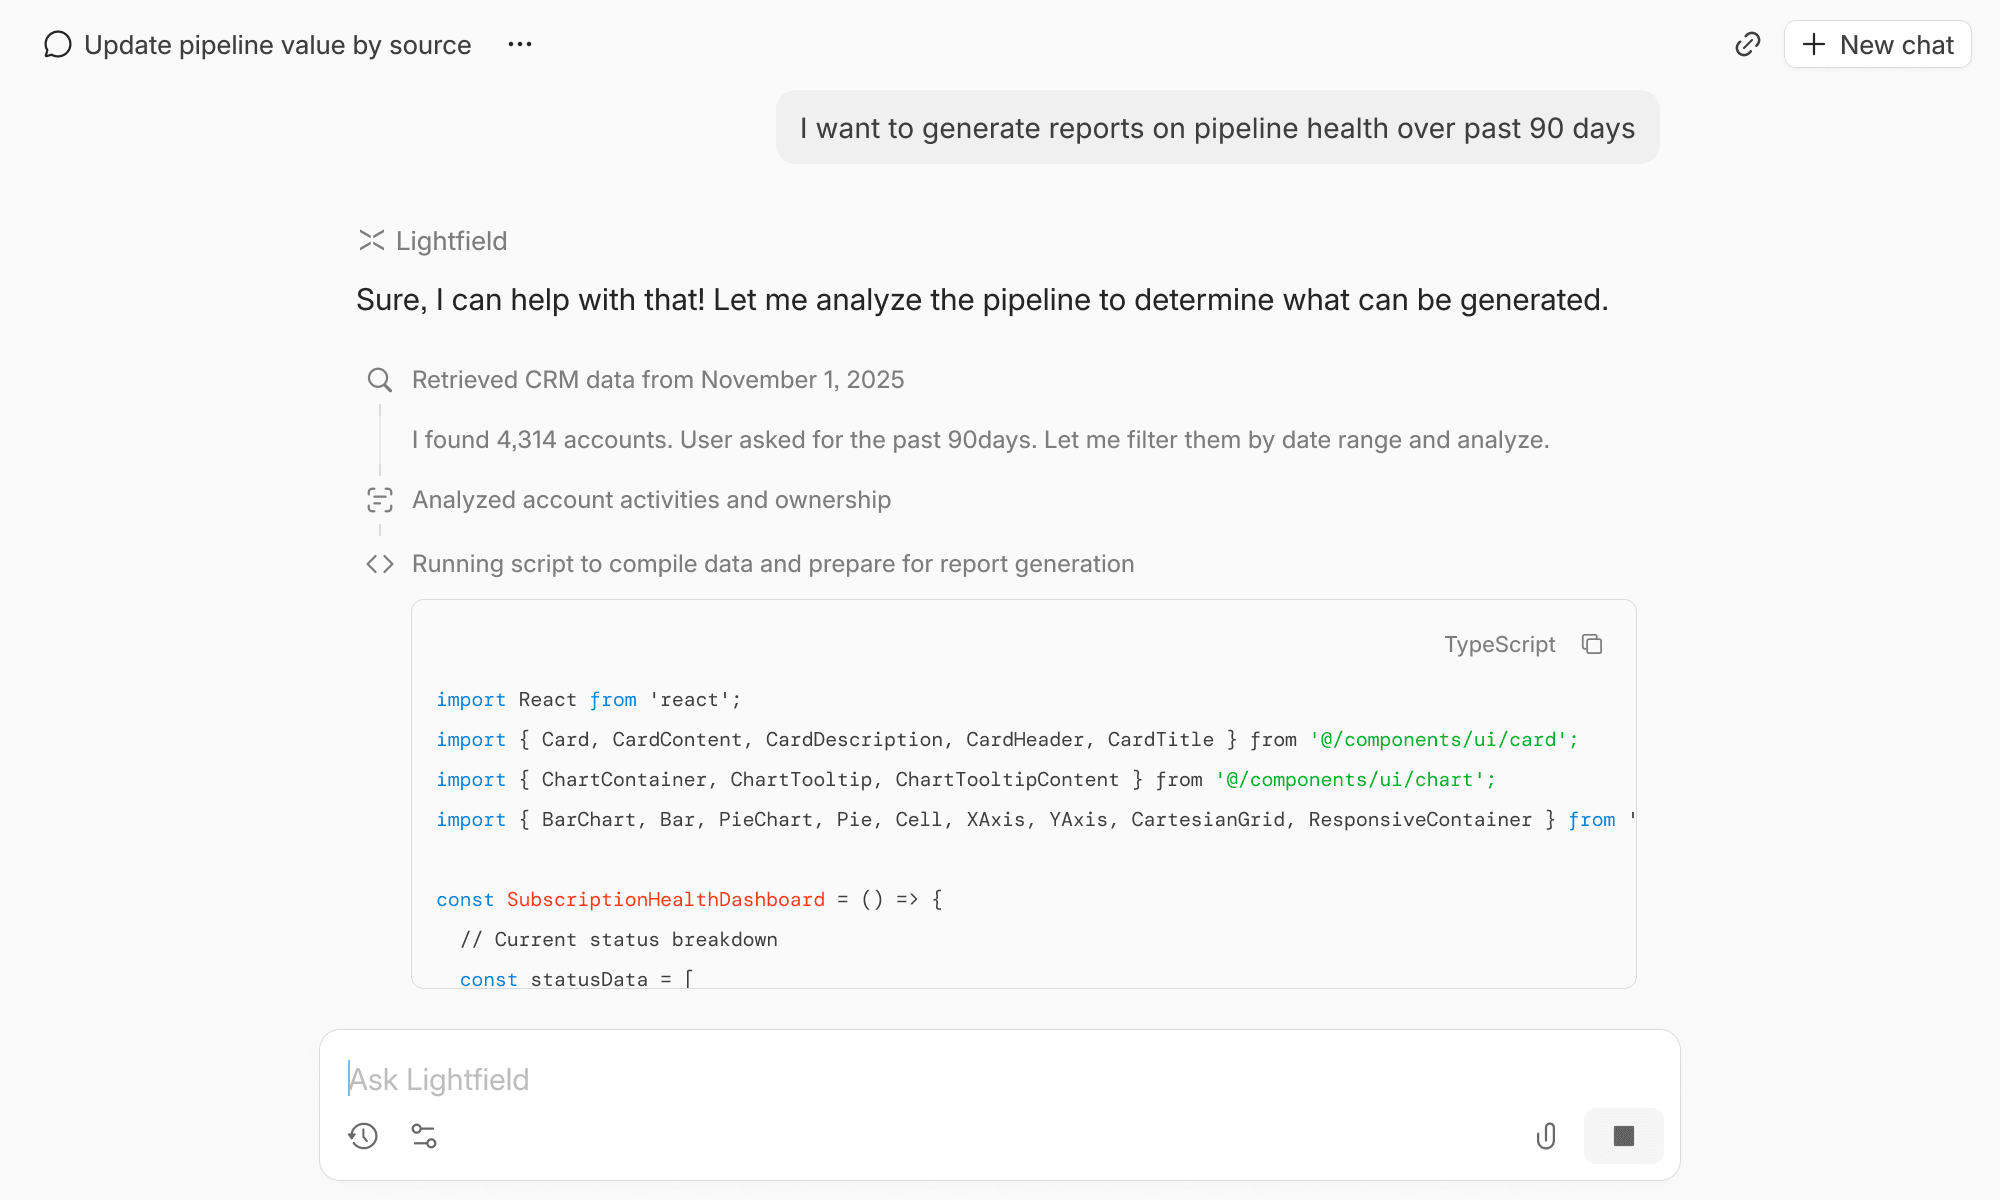
Task: Start a New chat
Action: (1877, 45)
